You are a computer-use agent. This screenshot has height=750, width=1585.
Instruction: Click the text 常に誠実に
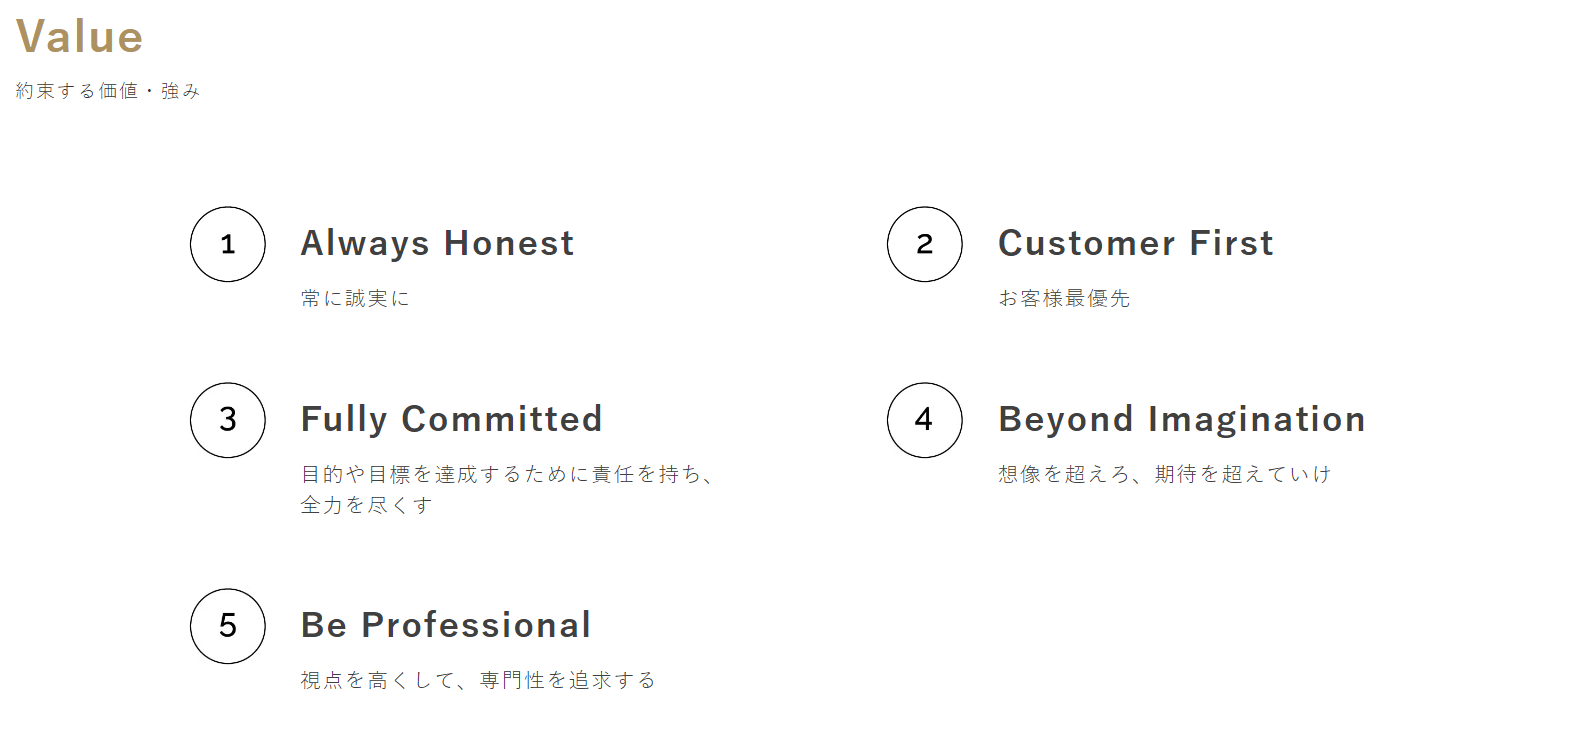pos(355,298)
